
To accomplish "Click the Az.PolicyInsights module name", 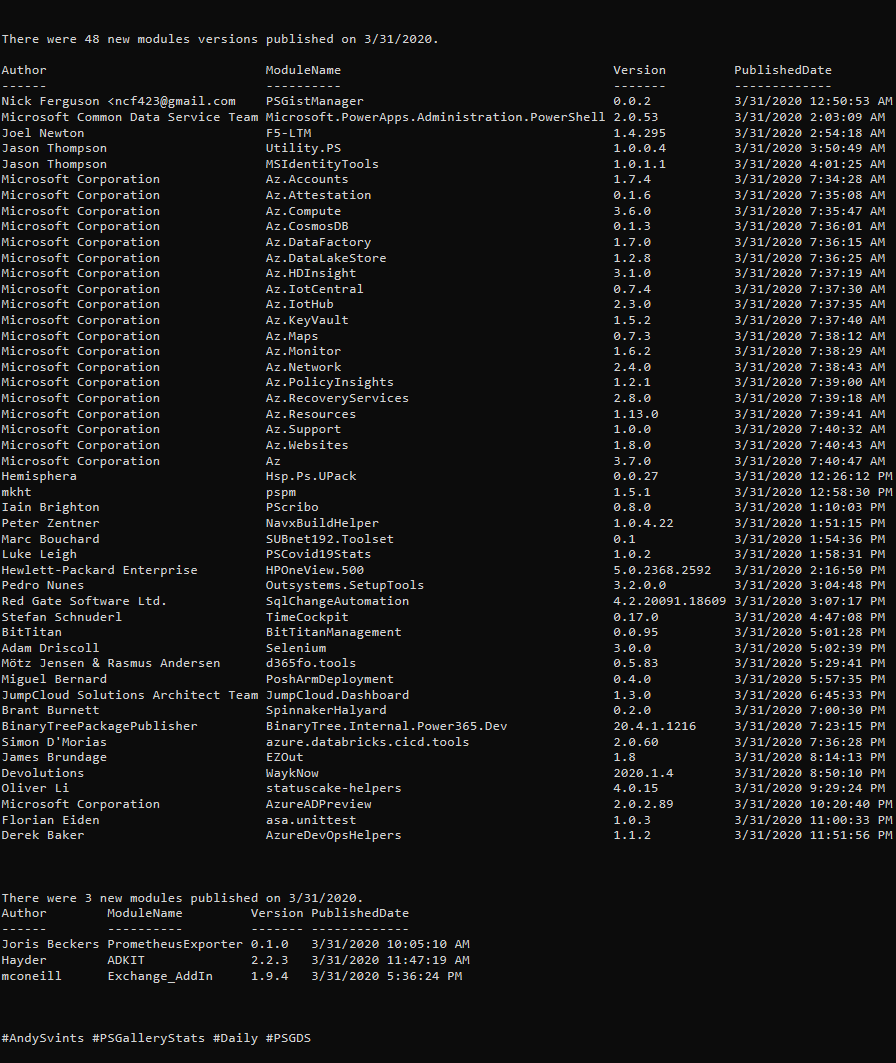I will coord(329,382).
